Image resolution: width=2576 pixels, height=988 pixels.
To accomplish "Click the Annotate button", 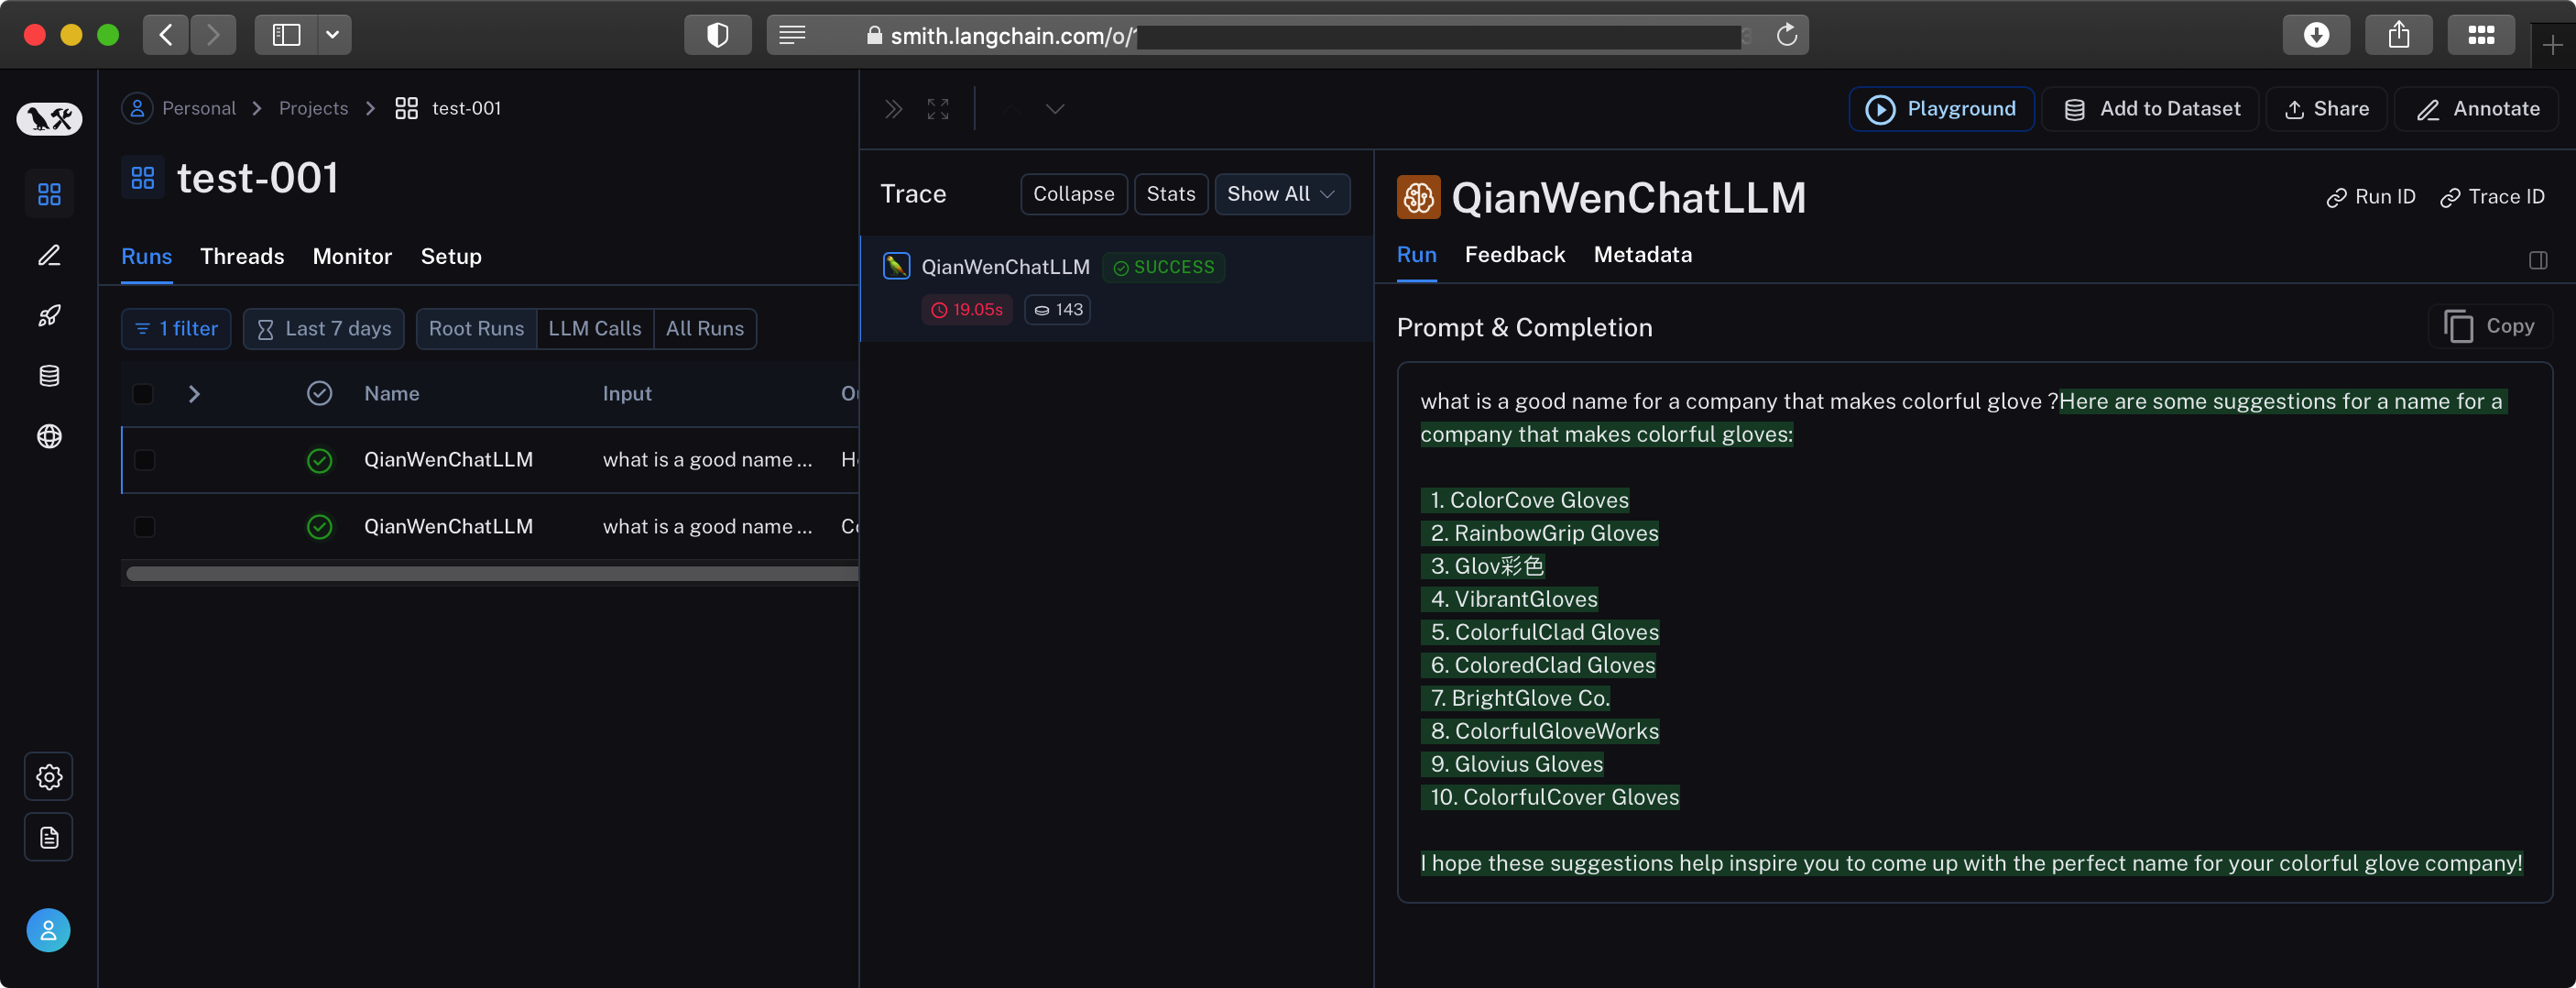I will click(2477, 109).
